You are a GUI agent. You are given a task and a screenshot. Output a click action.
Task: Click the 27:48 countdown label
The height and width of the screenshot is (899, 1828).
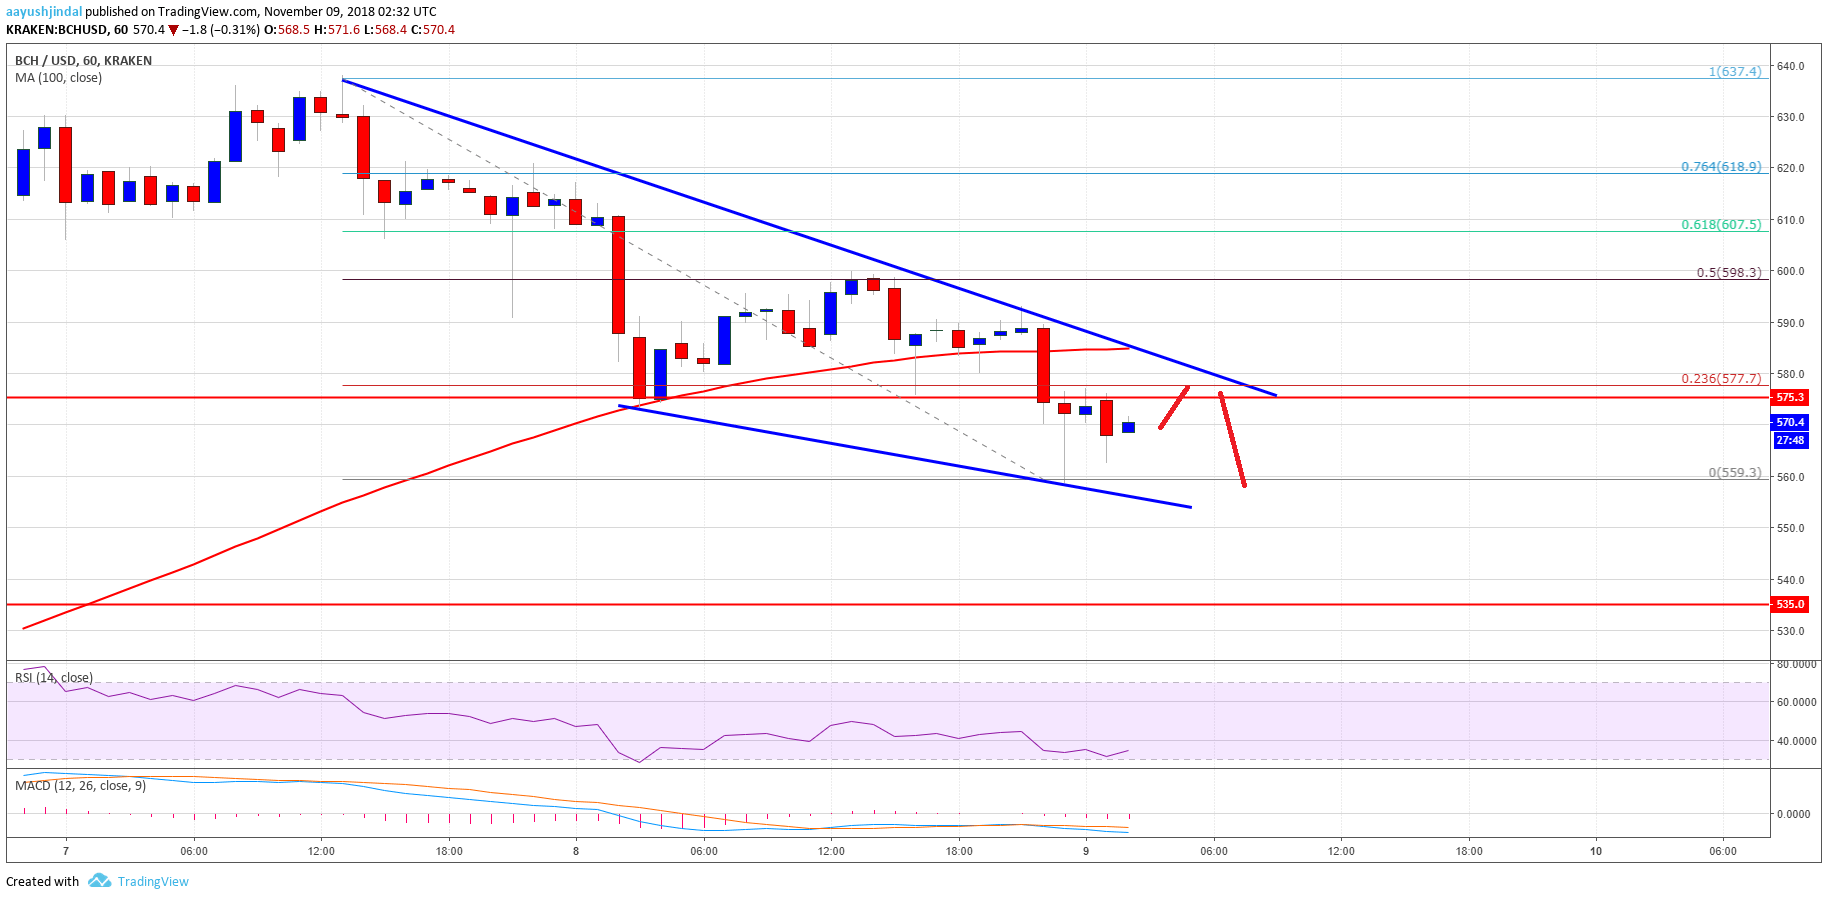[1789, 441]
